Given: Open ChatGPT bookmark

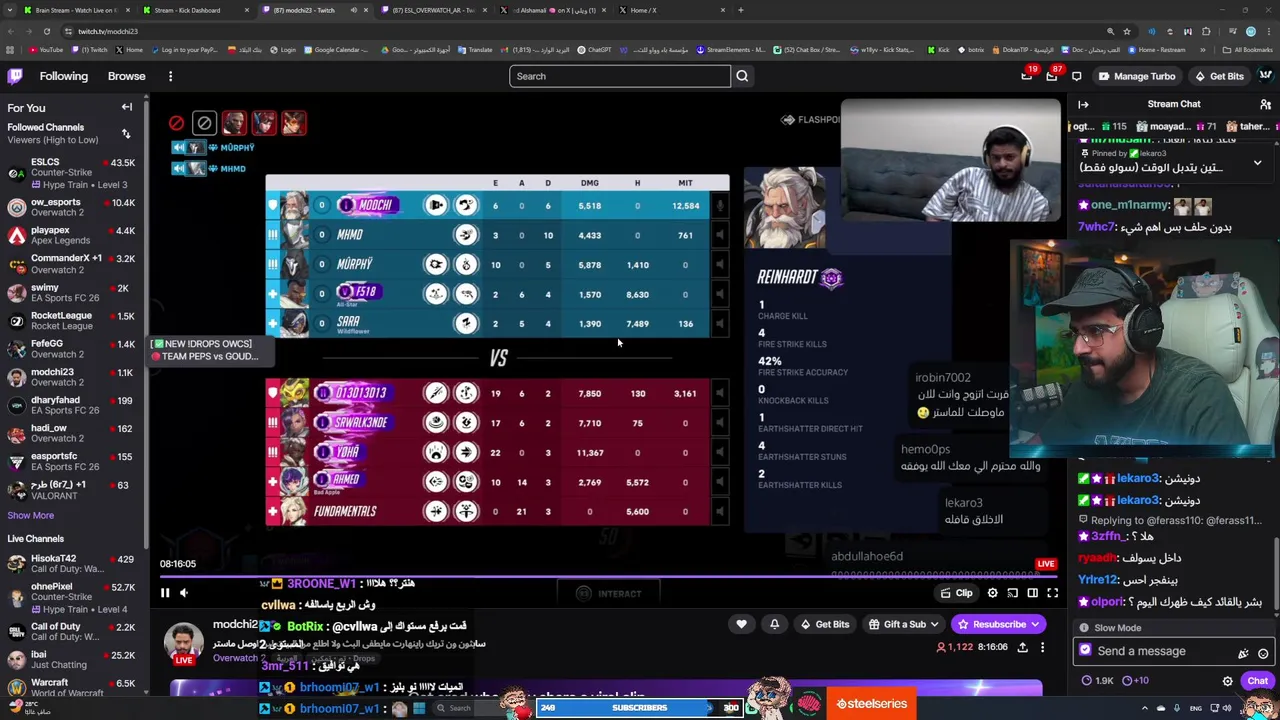Looking at the screenshot, I should pos(594,50).
